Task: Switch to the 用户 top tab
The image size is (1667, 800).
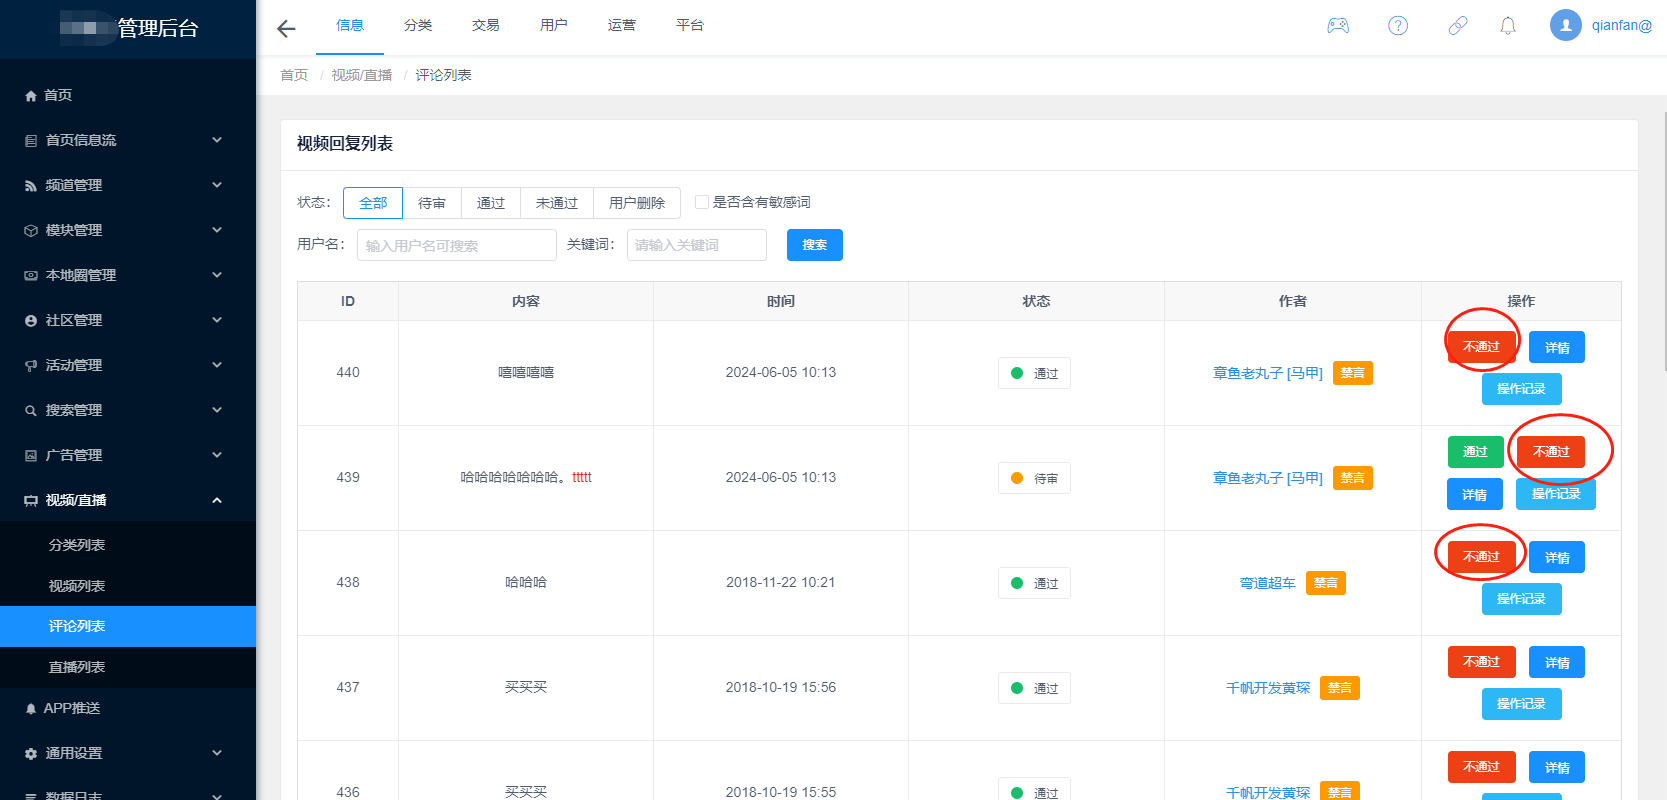Action: coord(554,26)
